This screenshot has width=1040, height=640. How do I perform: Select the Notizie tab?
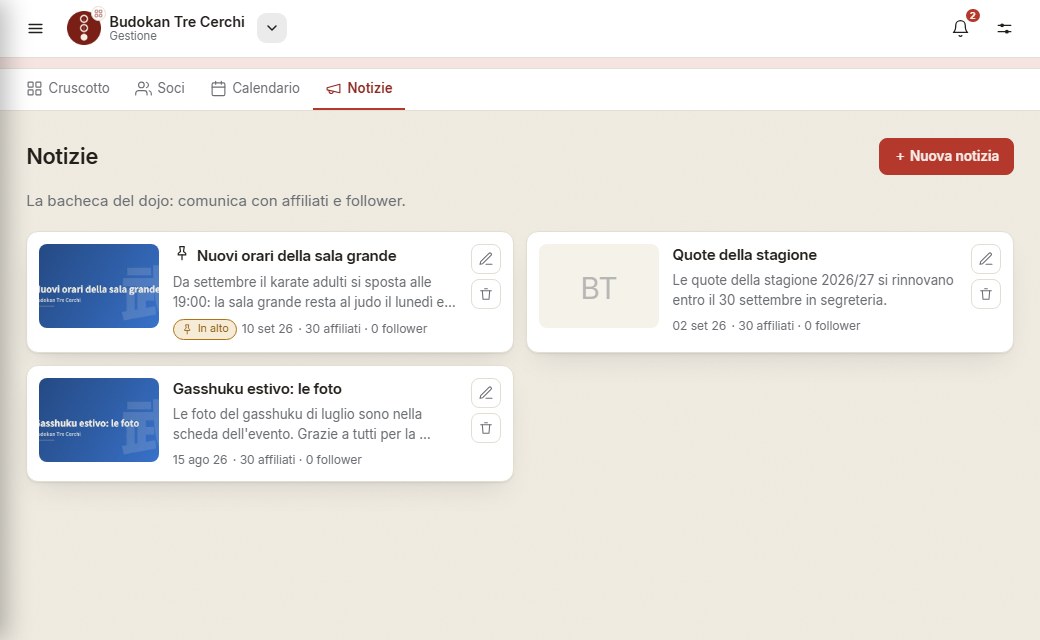tap(359, 88)
